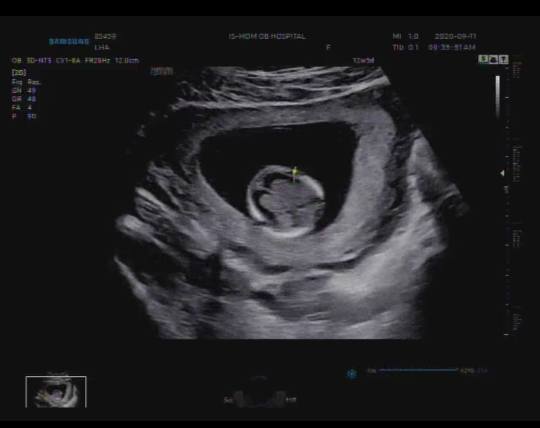
Task: Click the 'FR28Hz' frame rate label
Action: click(97, 61)
